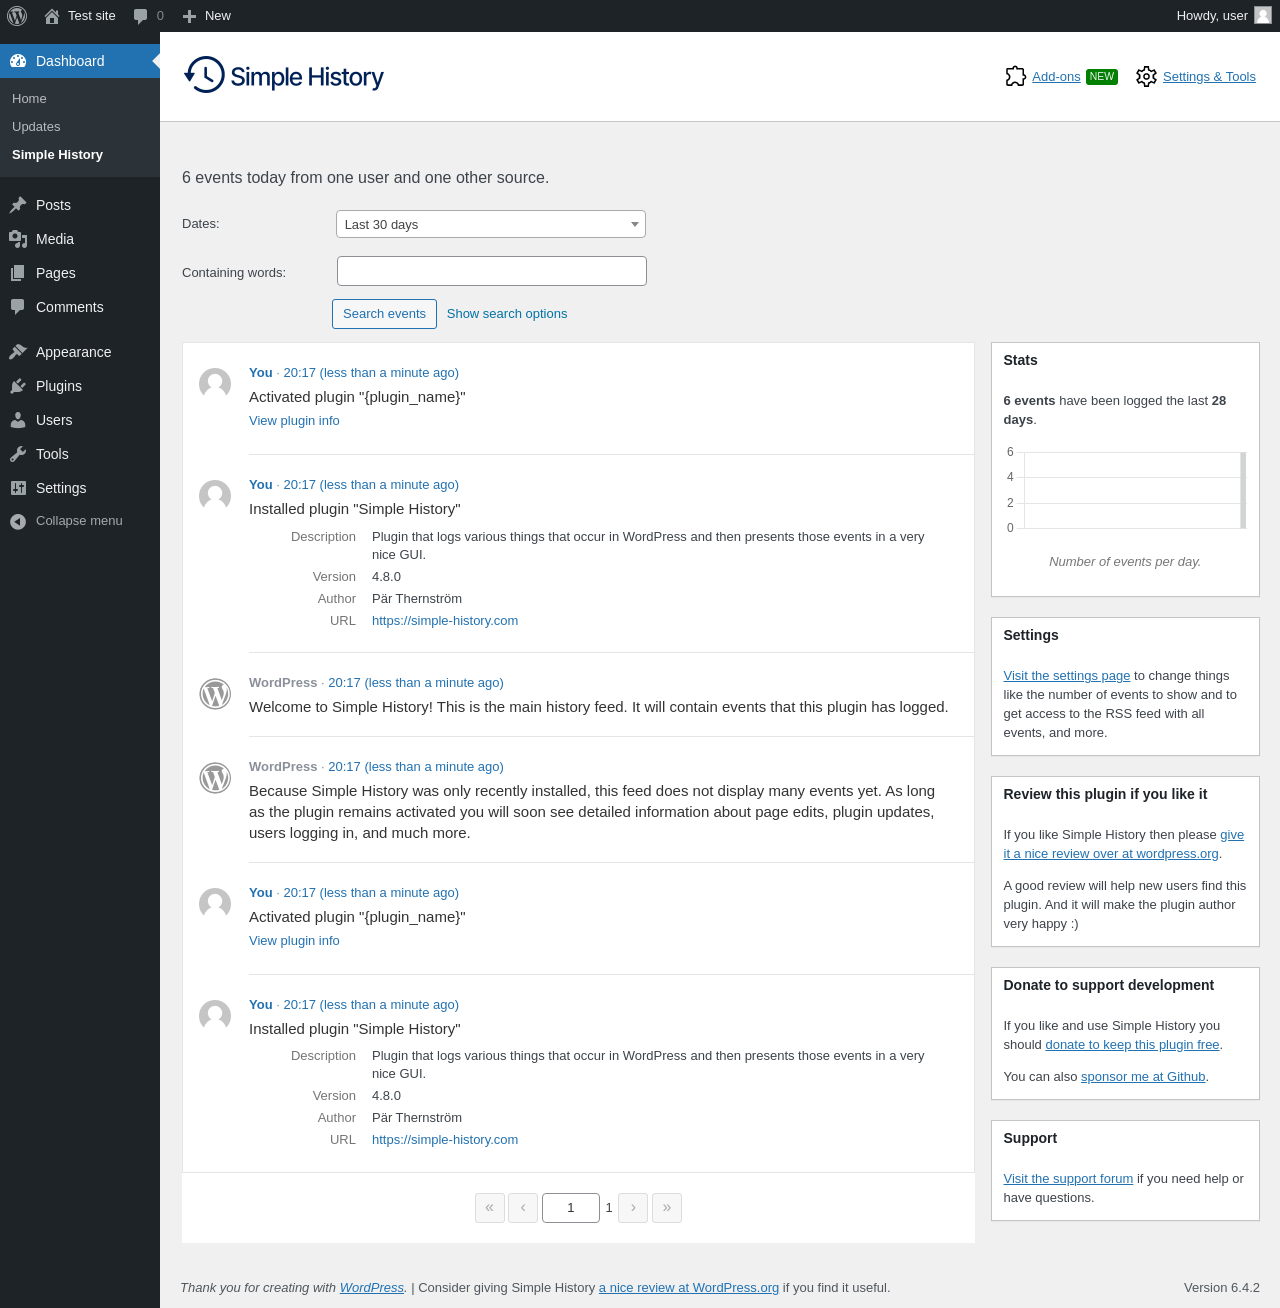The height and width of the screenshot is (1308, 1280).
Task: Click the Add-ons puzzle piece icon
Action: coord(1015,77)
